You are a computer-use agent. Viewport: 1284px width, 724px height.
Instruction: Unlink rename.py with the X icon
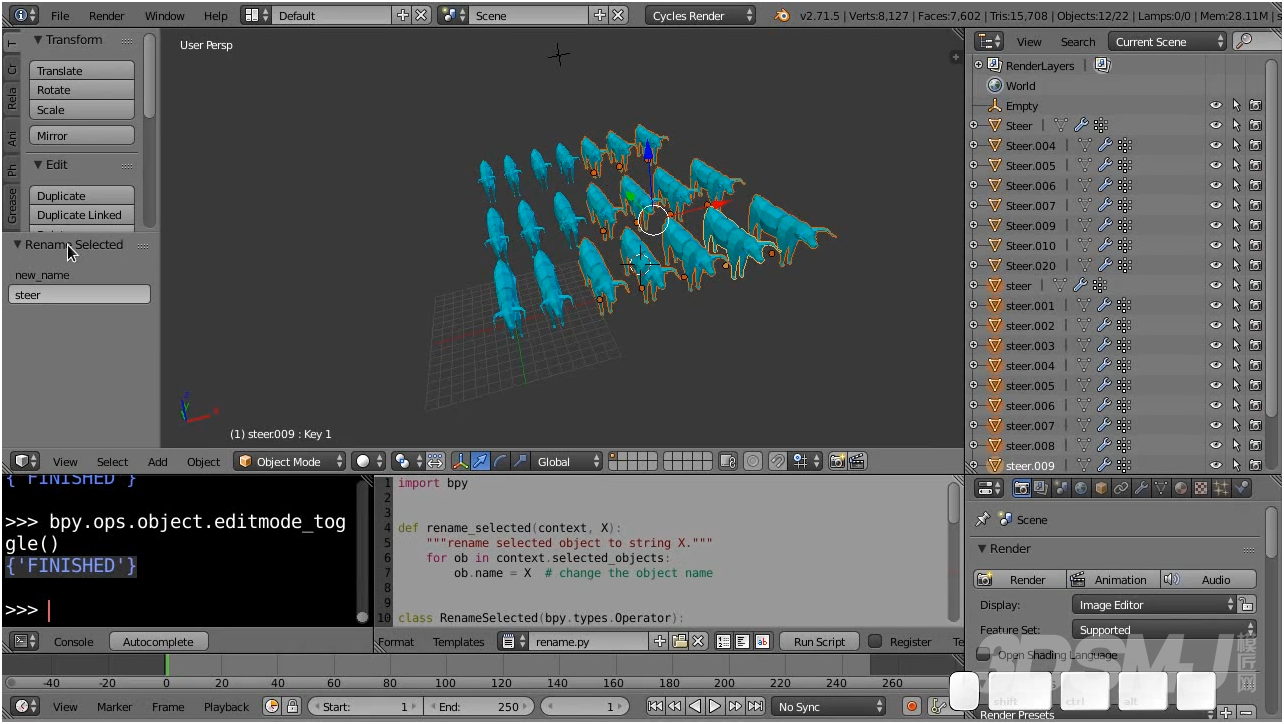point(699,641)
